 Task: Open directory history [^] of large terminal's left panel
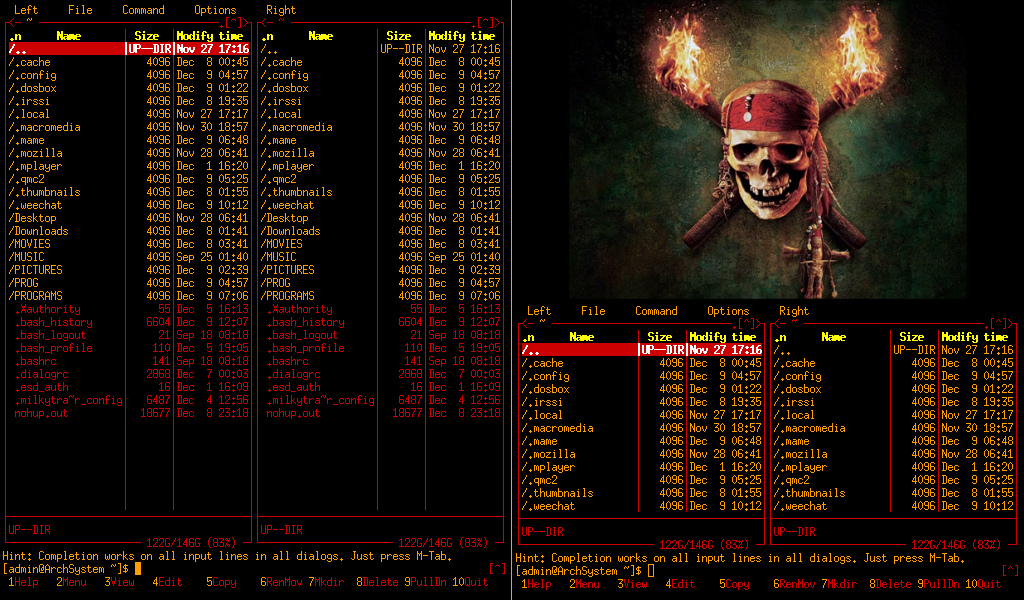coord(234,23)
